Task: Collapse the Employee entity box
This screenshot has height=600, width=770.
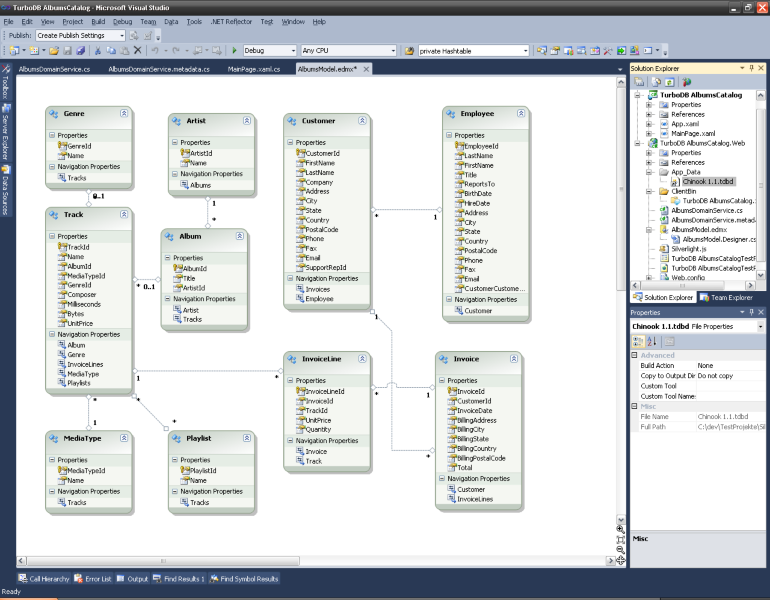Action: tap(521, 113)
